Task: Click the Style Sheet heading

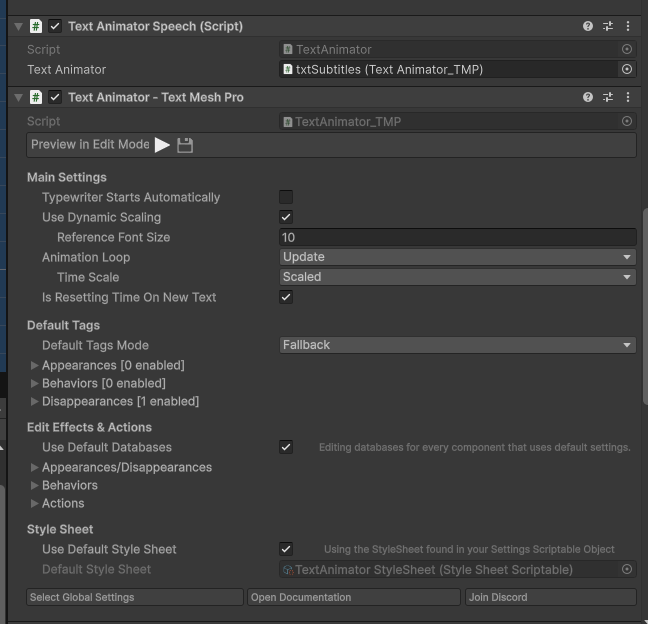Action: pyautogui.click(x=60, y=529)
